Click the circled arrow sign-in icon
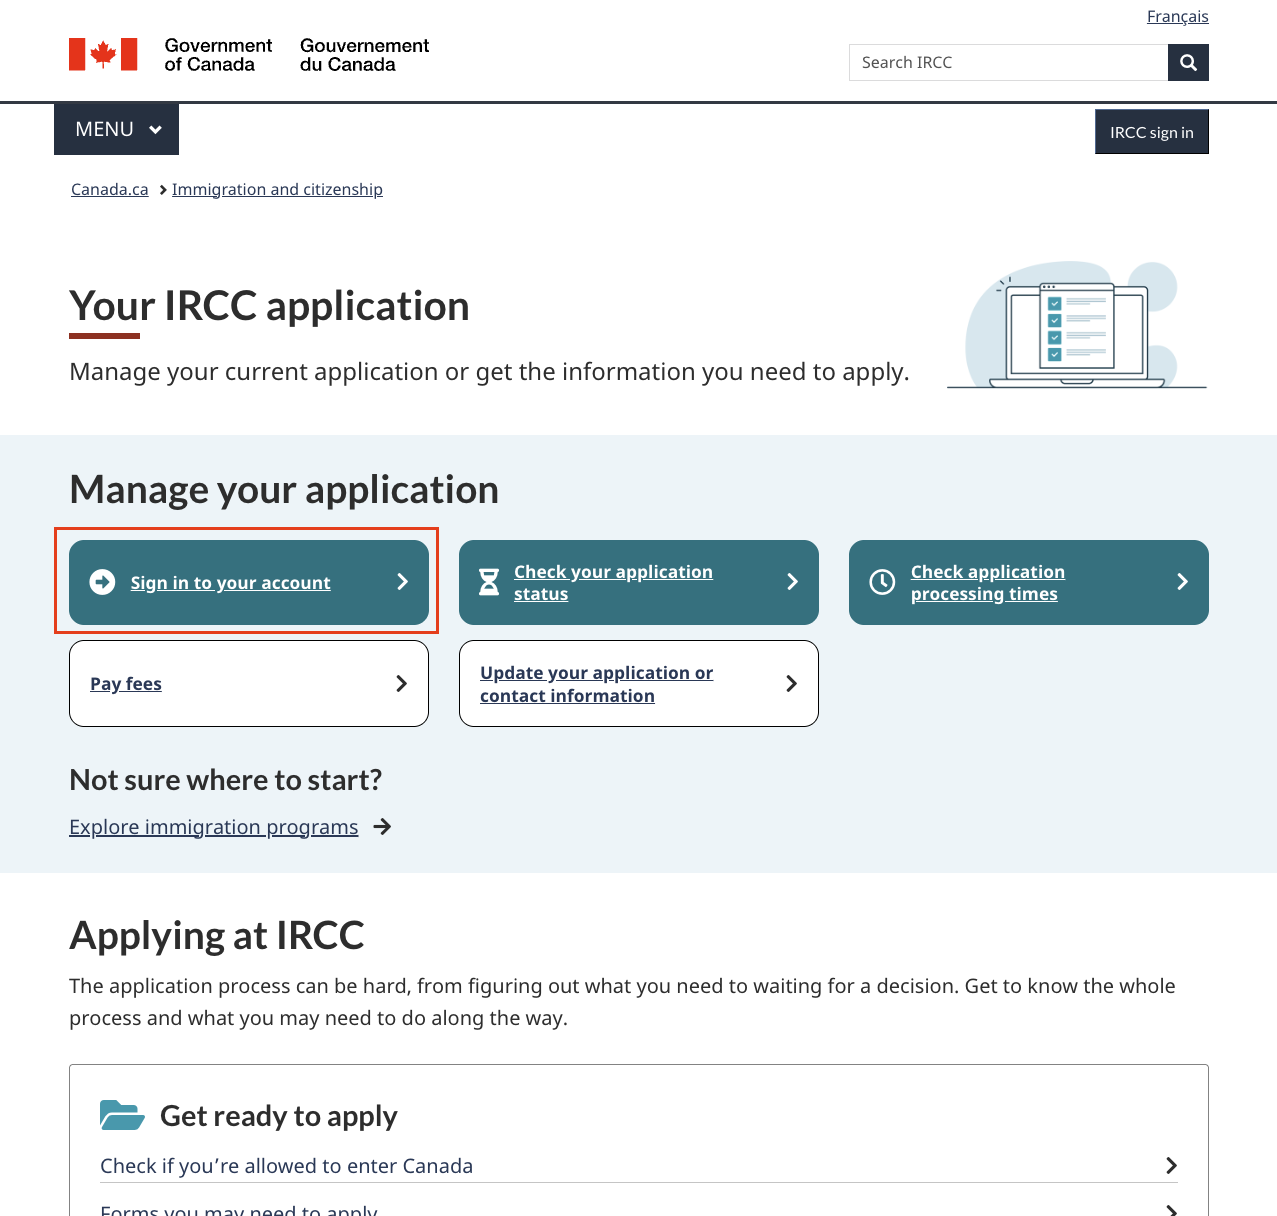 [x=102, y=582]
